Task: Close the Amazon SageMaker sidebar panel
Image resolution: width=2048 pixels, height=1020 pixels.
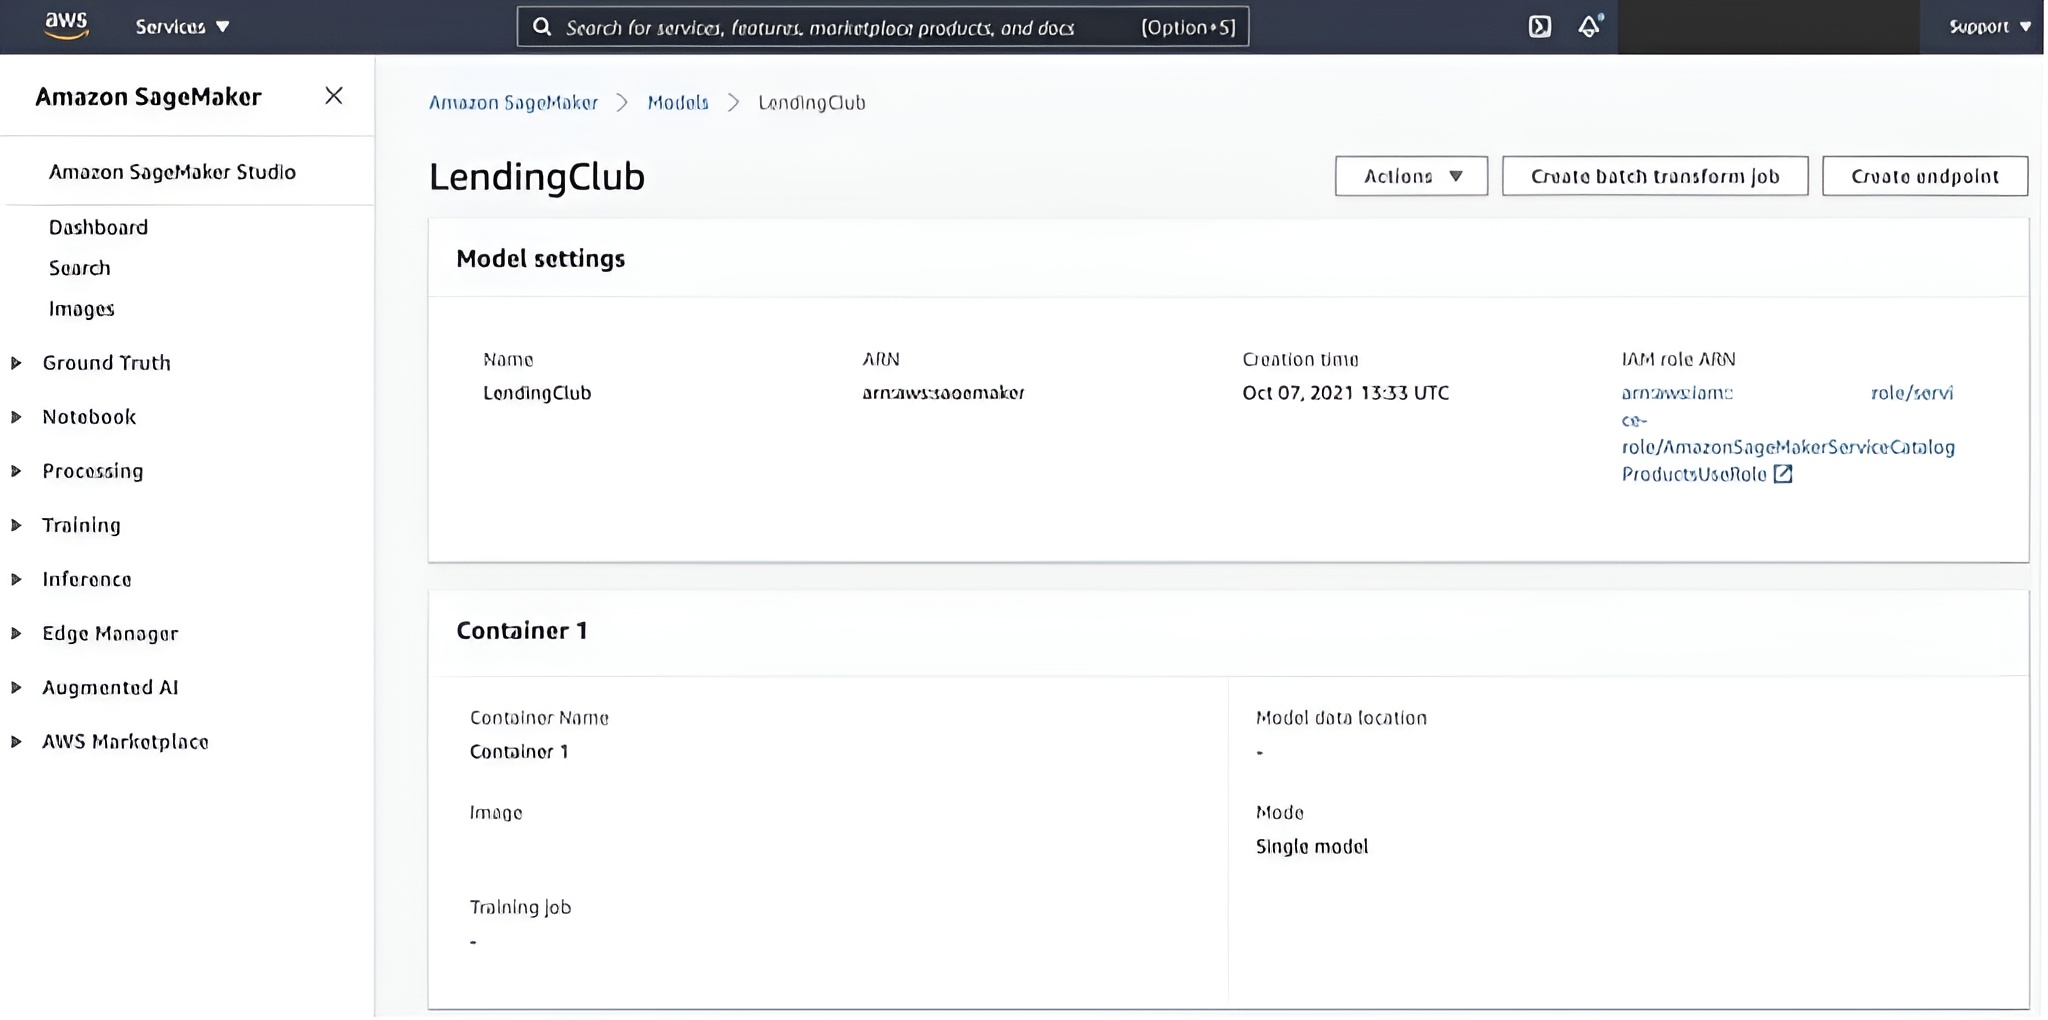Action: [x=334, y=96]
